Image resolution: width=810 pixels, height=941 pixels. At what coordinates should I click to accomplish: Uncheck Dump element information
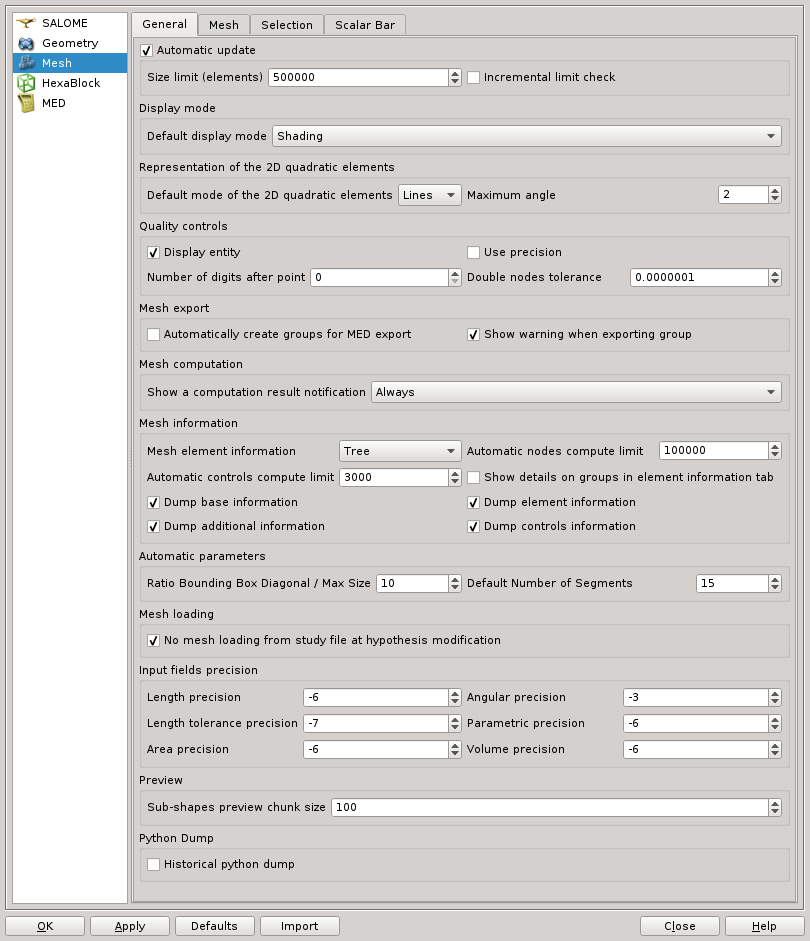(x=473, y=502)
